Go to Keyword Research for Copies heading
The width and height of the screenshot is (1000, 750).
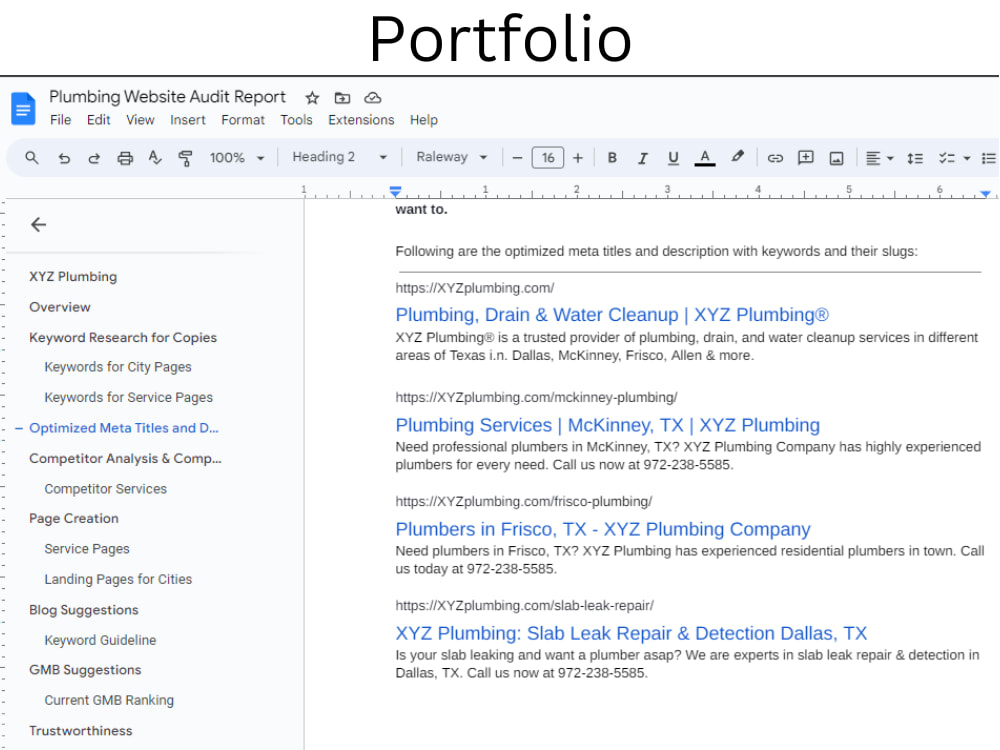tap(123, 337)
